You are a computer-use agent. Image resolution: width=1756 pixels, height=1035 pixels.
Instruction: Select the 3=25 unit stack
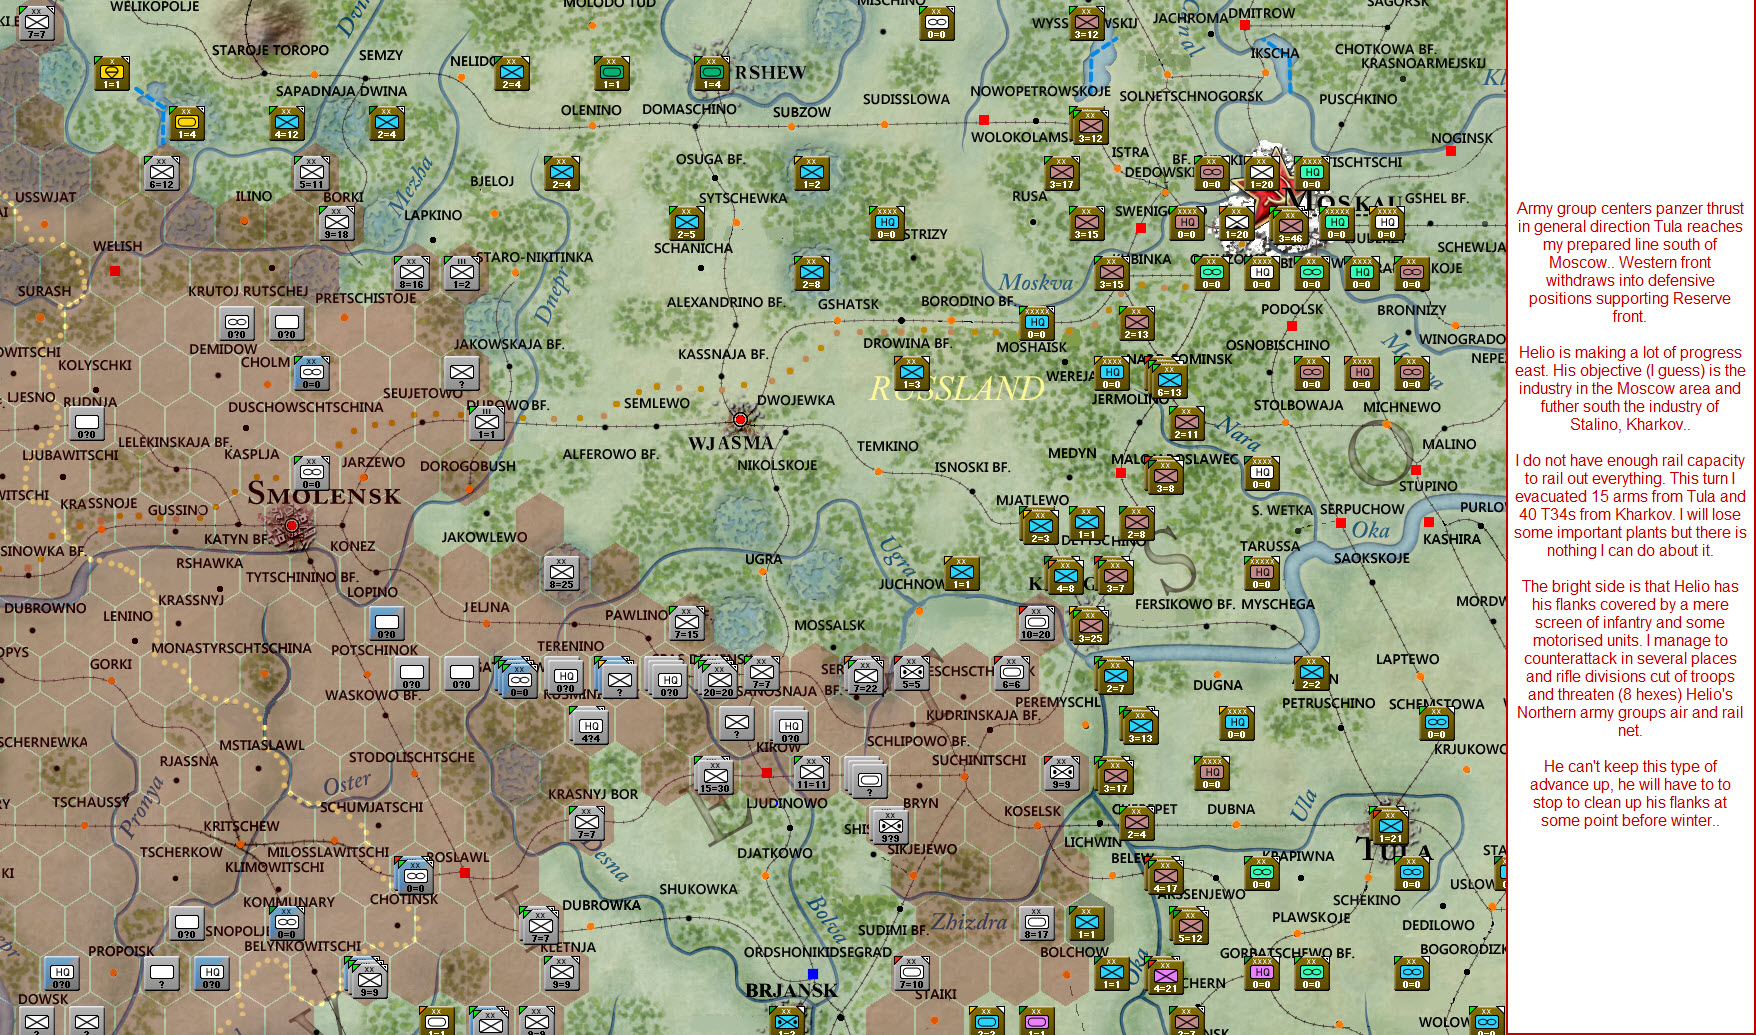point(1090,627)
